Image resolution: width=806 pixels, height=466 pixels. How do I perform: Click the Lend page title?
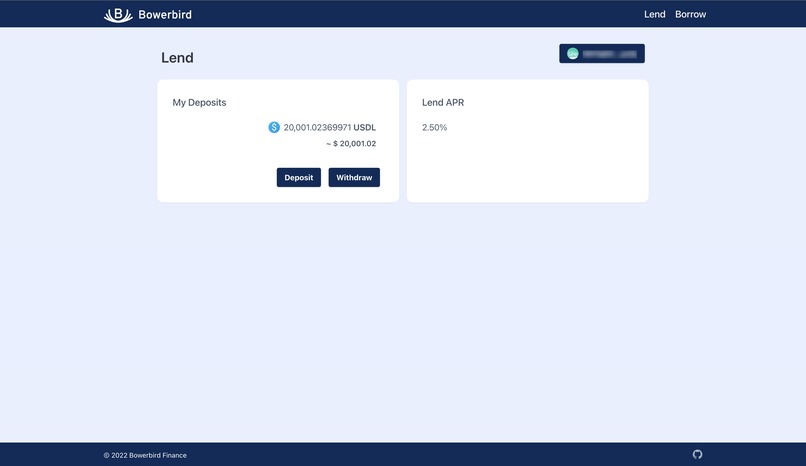click(x=177, y=58)
